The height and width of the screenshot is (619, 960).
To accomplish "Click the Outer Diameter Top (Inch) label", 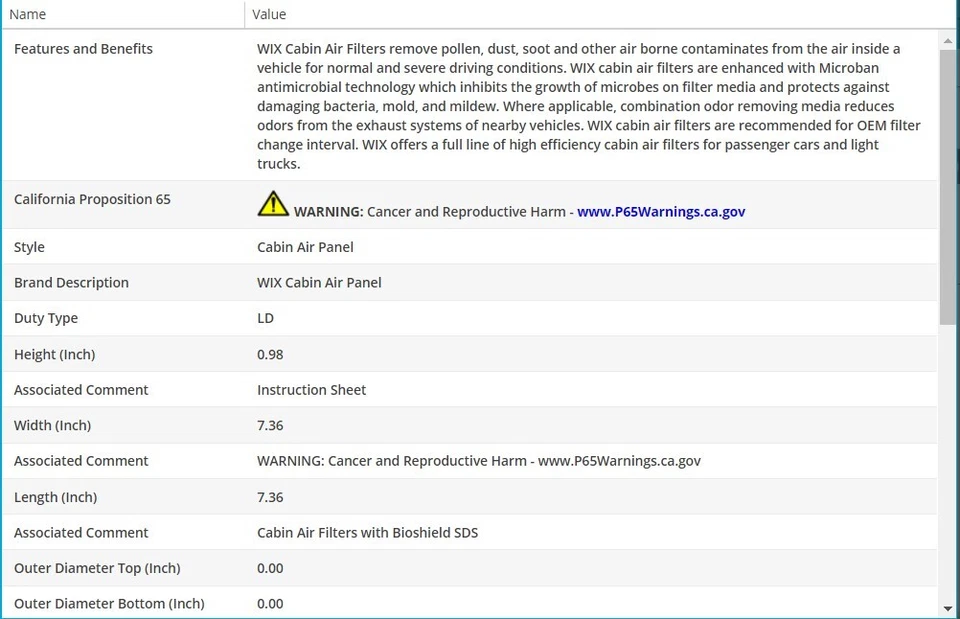I will click(97, 568).
